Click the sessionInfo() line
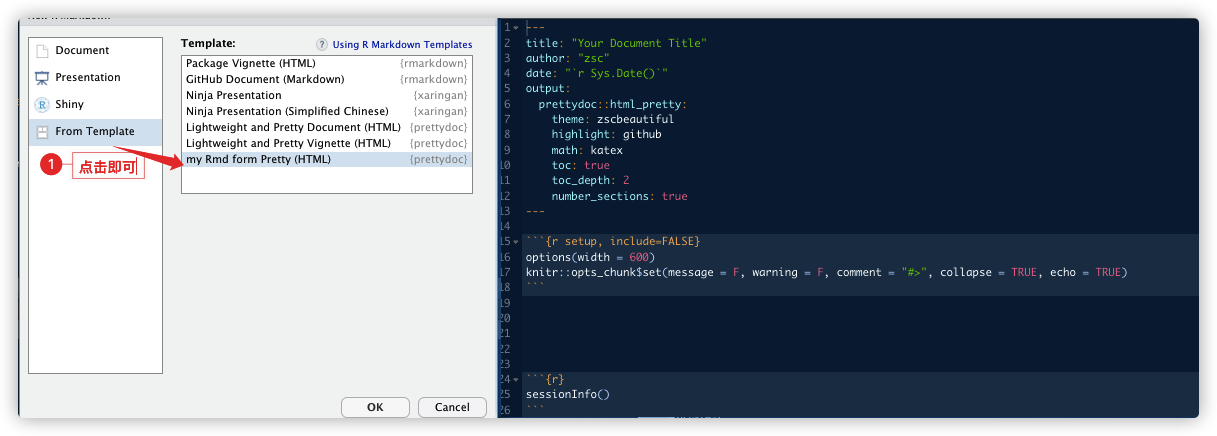Image resolution: width=1217 pixels, height=436 pixels. (x=568, y=395)
